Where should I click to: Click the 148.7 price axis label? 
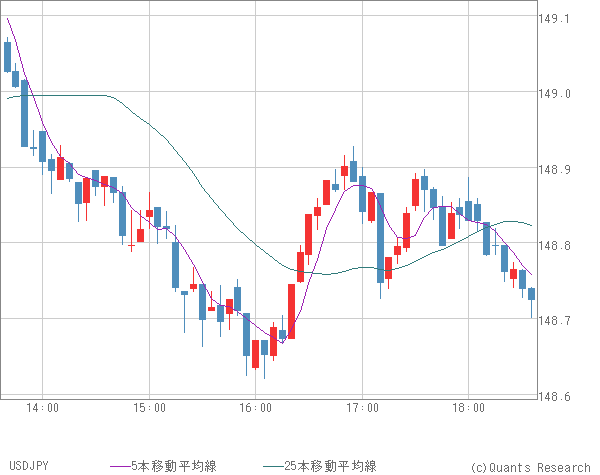pyautogui.click(x=554, y=320)
